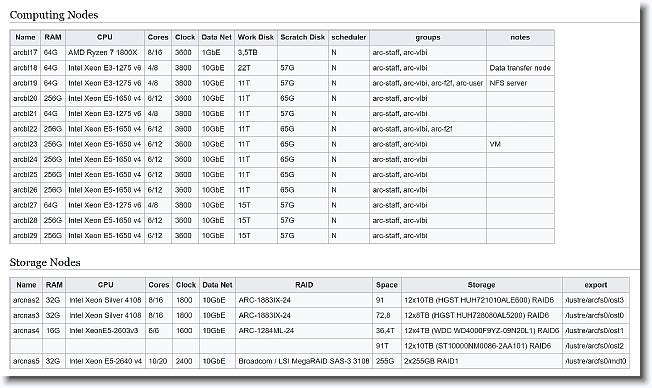652x388 pixels.
Task: Select the arcbl24 name cell
Action: (x=25, y=159)
